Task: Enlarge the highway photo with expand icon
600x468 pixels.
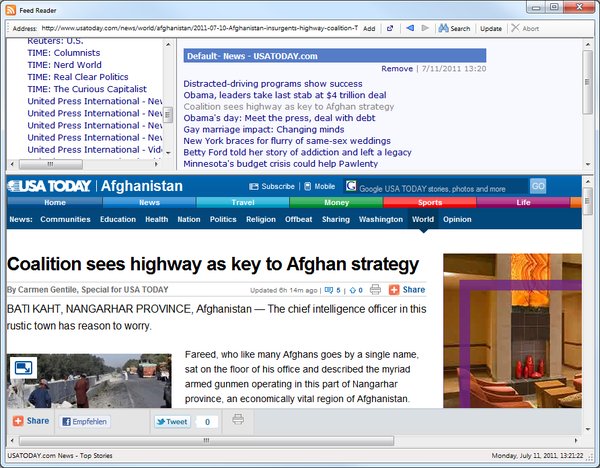Action: point(23,368)
